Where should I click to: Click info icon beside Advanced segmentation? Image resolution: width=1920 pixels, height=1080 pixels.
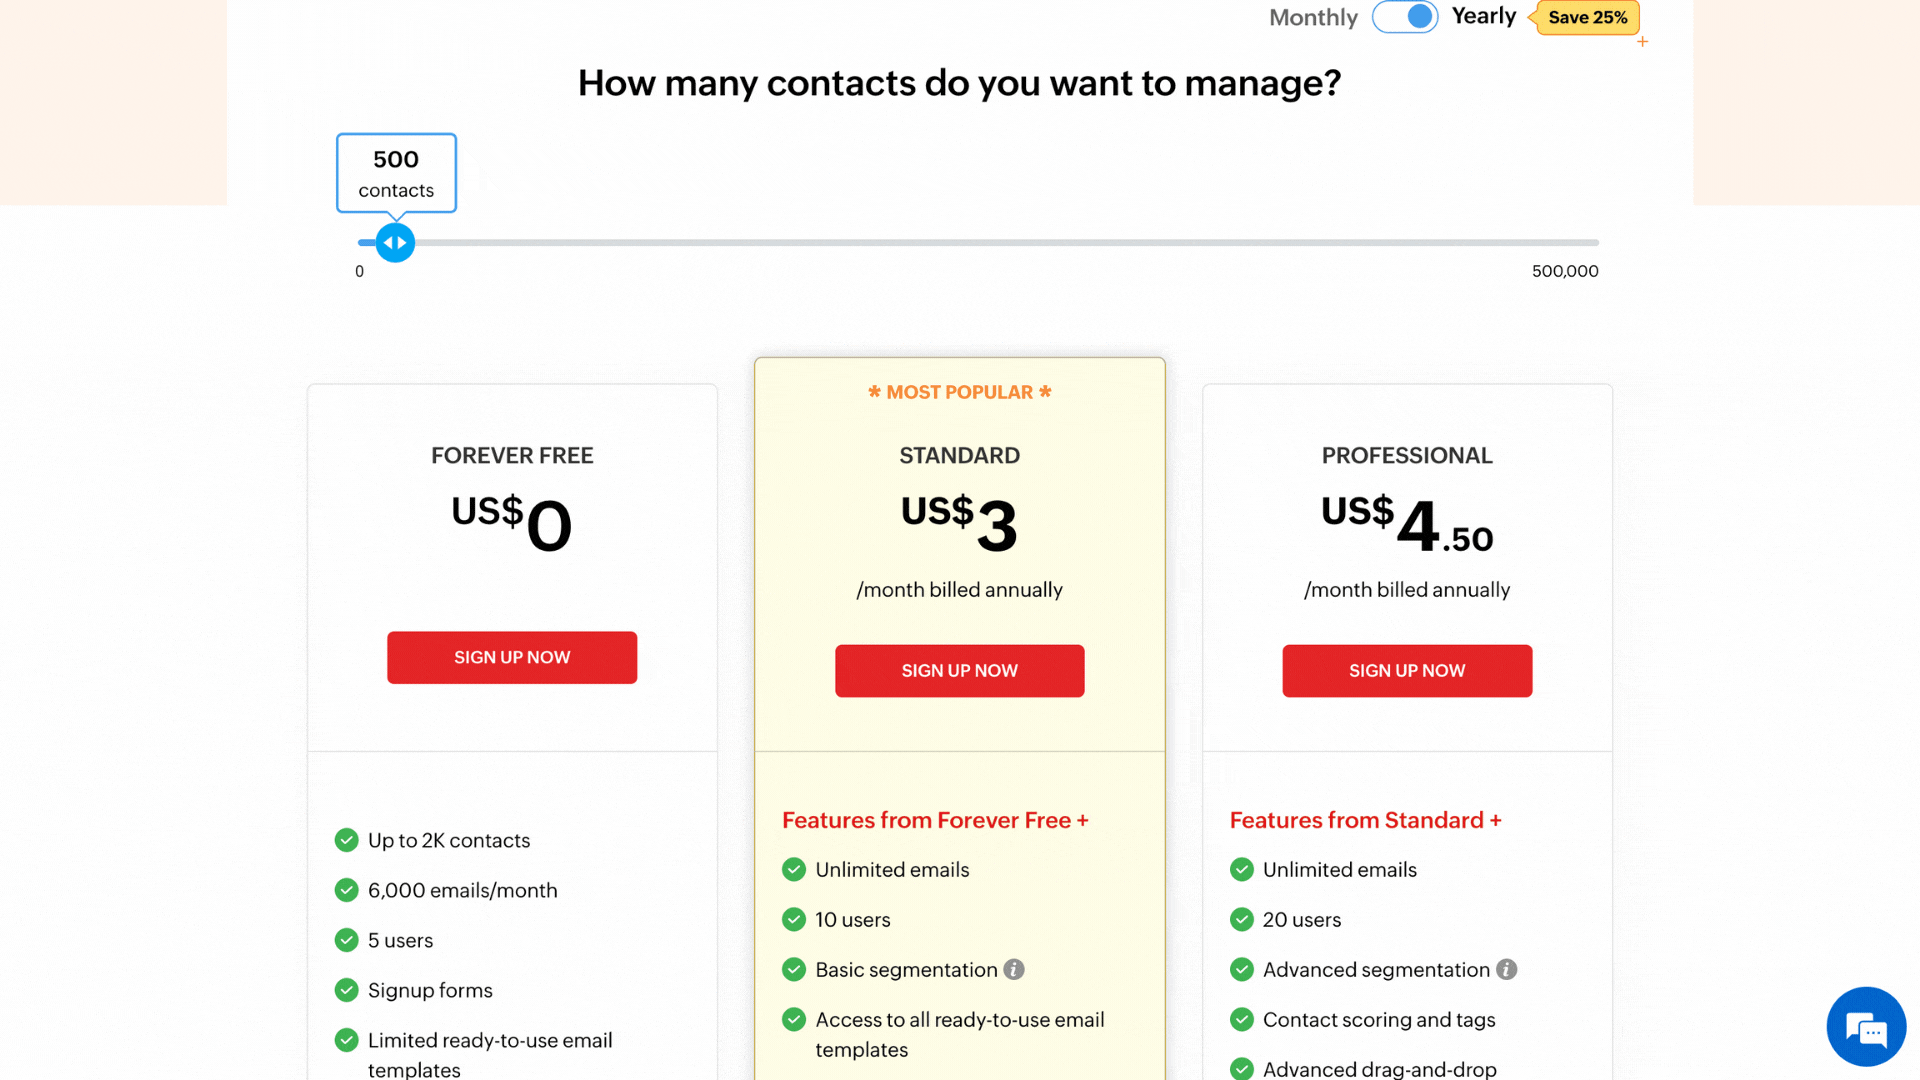click(1506, 969)
